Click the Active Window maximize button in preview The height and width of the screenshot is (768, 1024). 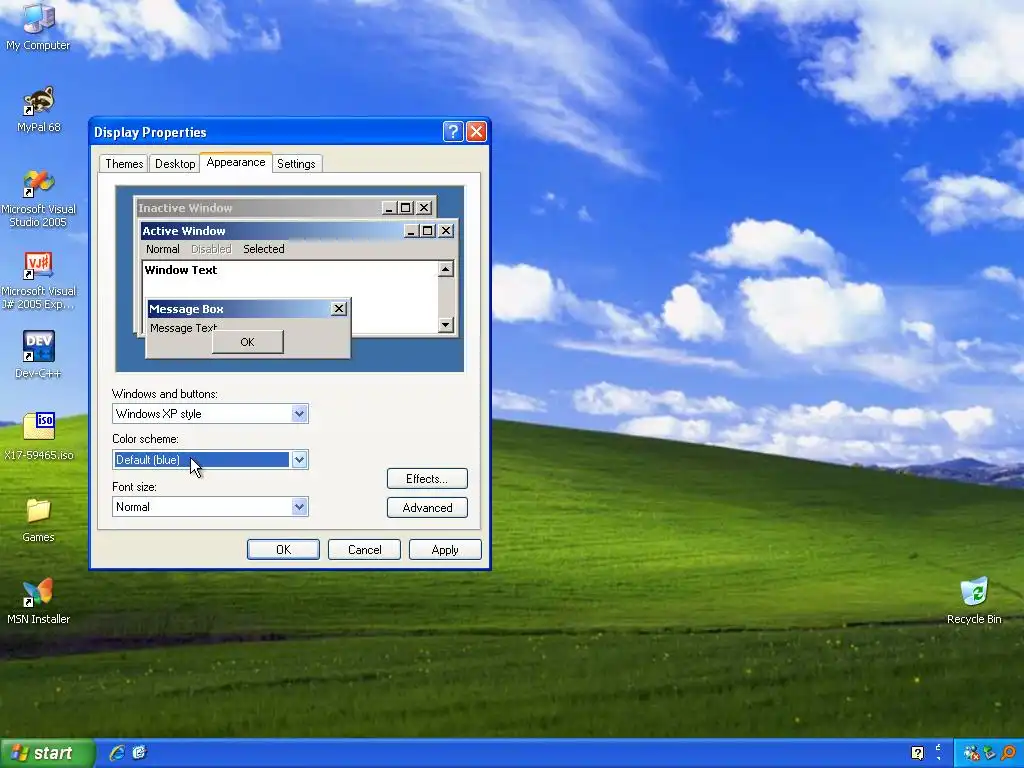[x=428, y=231]
